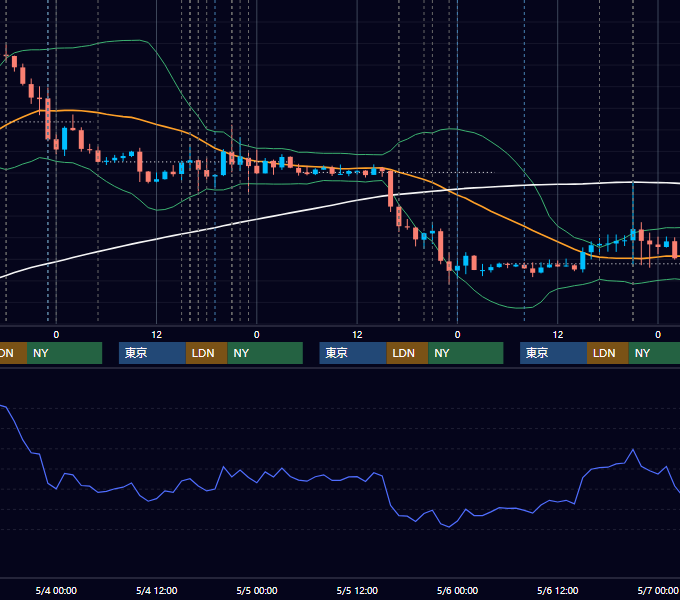Click the 5/6 12:00 date label

(557, 590)
